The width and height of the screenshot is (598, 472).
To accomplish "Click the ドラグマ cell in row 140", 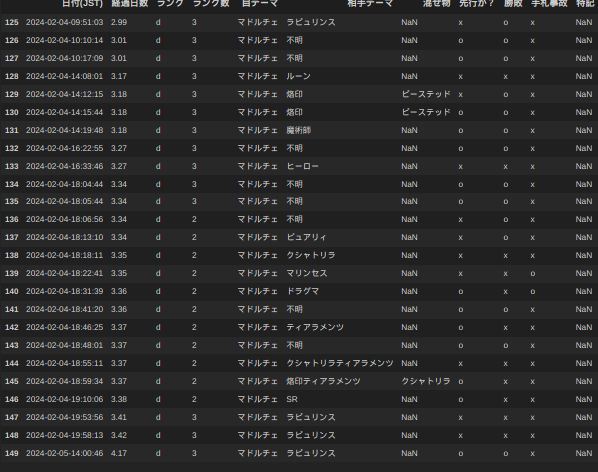I will pos(302,291).
